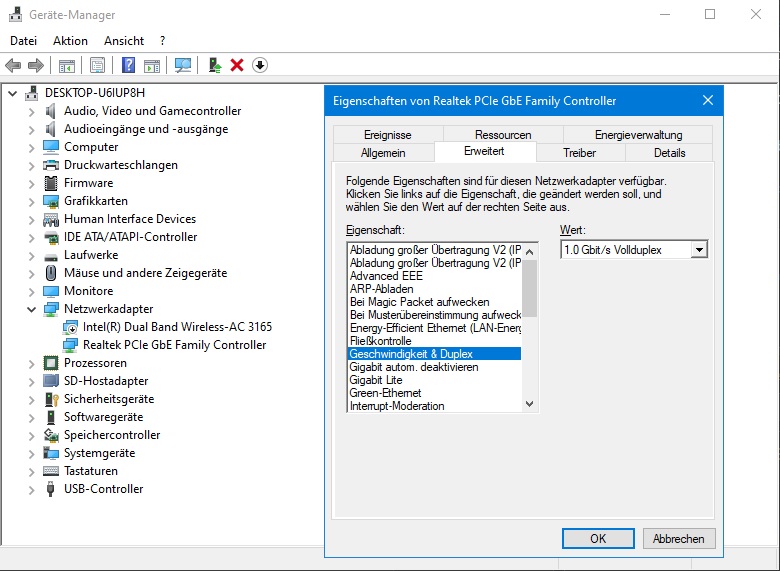
Task: Switch to the Treiber tab
Action: pos(580,153)
